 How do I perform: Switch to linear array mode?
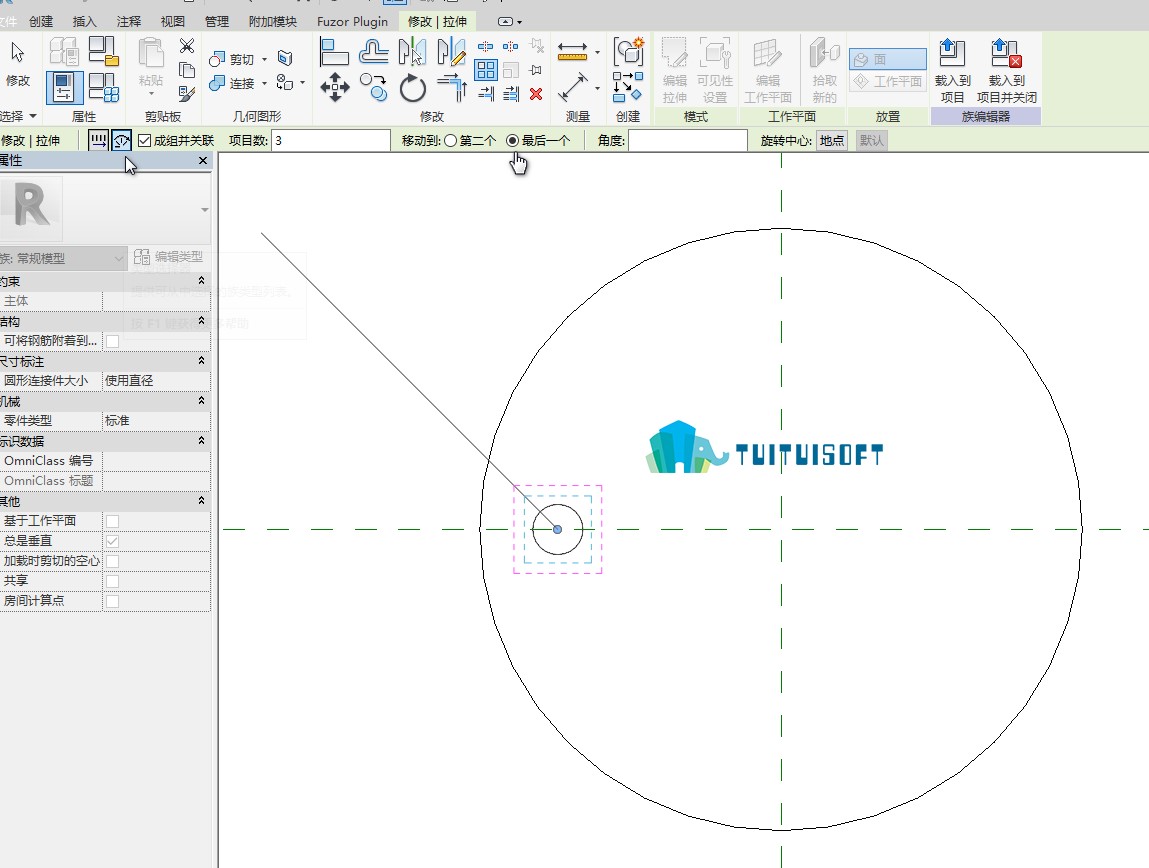click(x=98, y=140)
